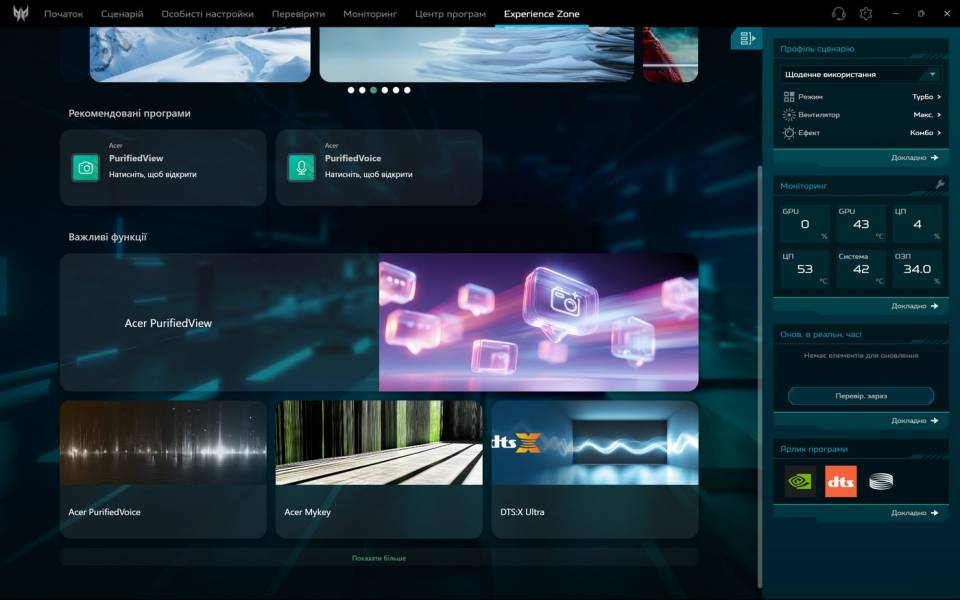Open Acer PurifiedView feature banner
The width and height of the screenshot is (960, 600).
click(x=379, y=322)
